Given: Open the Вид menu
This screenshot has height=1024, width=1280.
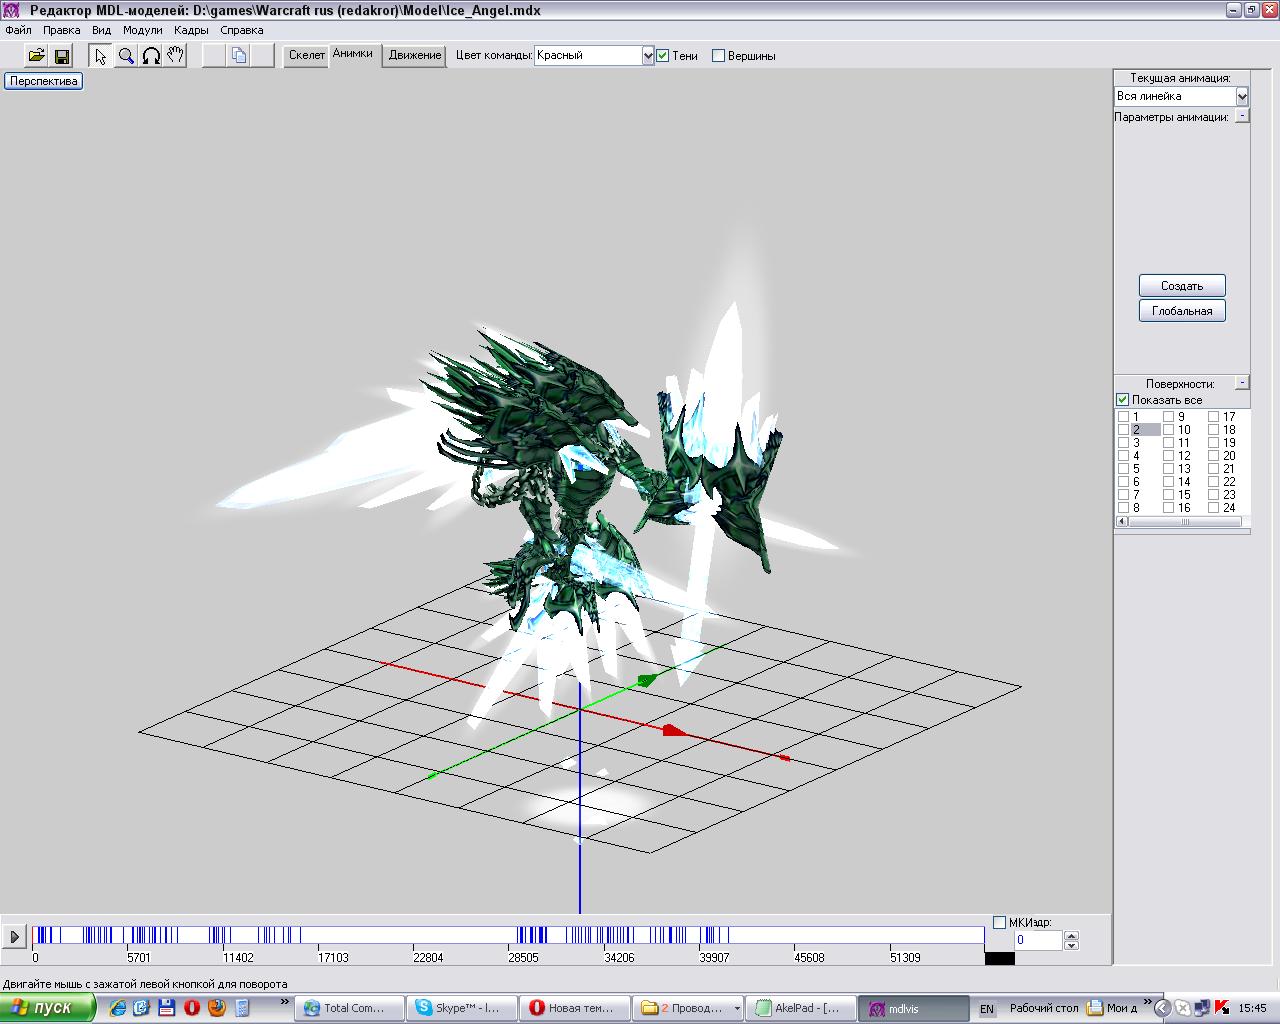Looking at the screenshot, I should (101, 30).
